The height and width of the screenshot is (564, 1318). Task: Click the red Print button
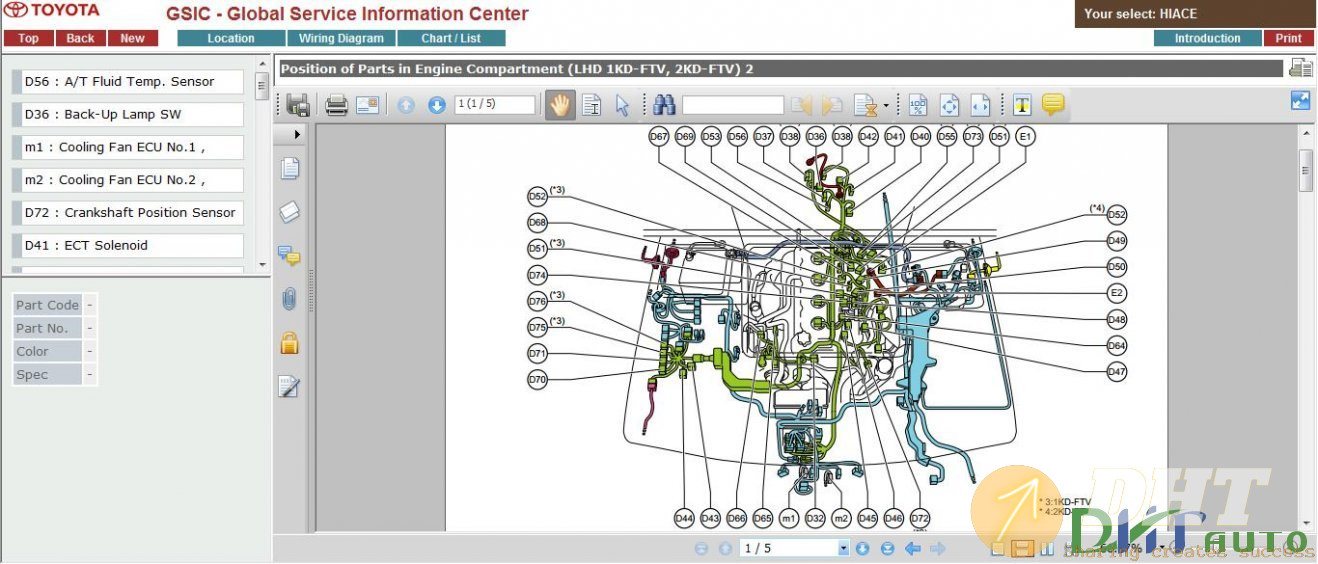(1288, 38)
